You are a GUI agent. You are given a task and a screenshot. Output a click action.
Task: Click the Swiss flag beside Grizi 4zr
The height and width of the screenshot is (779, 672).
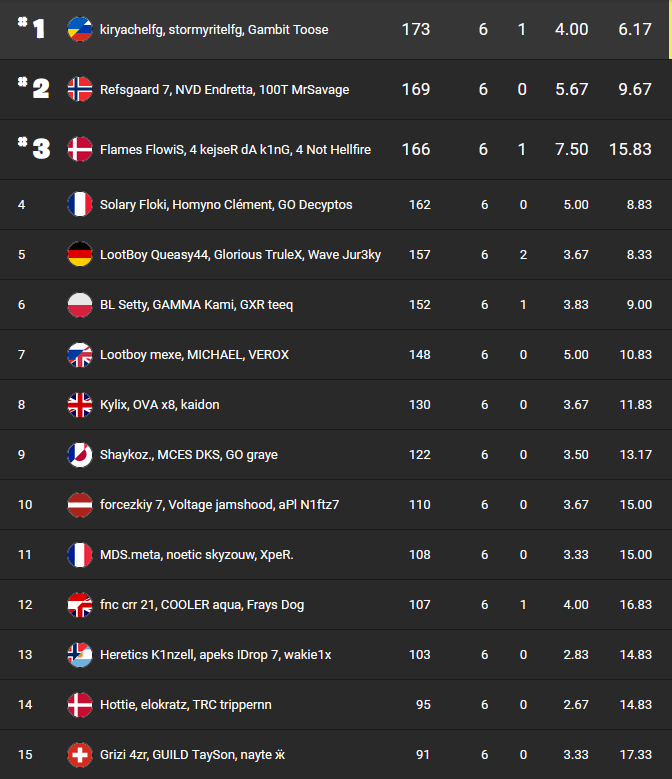(79, 754)
